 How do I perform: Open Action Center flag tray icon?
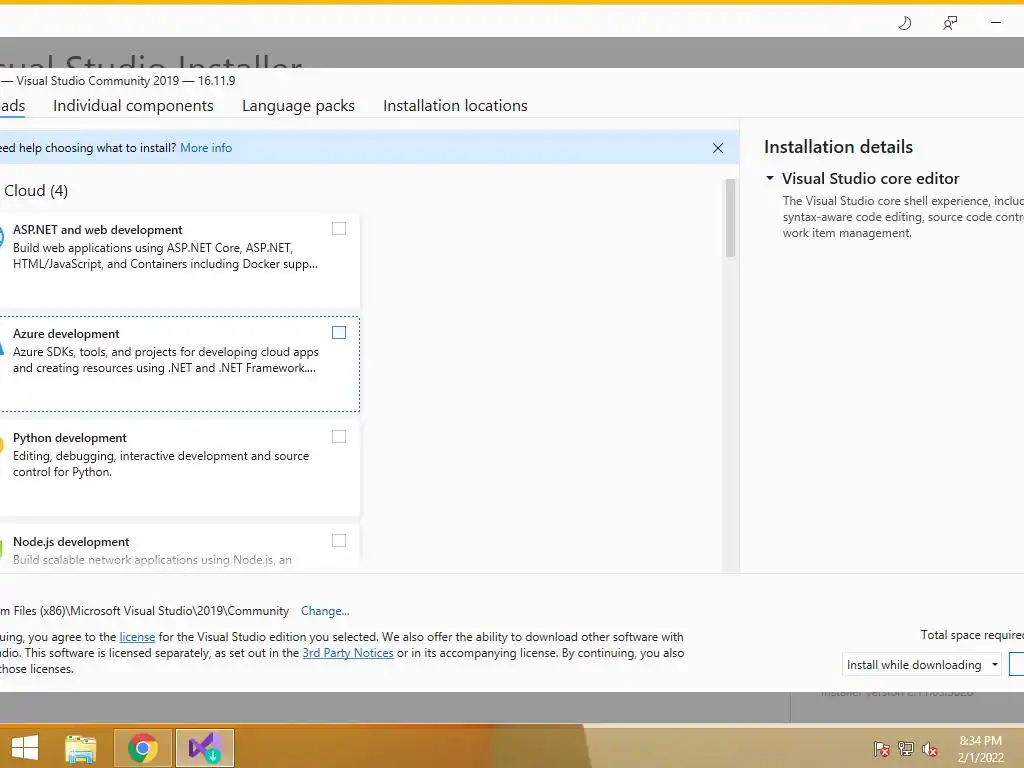(882, 749)
